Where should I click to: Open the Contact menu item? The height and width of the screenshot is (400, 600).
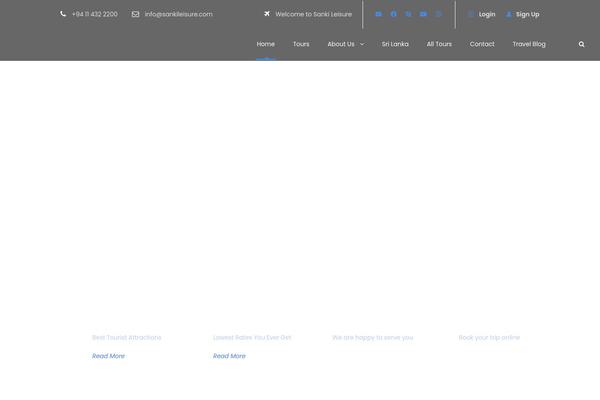(482, 44)
